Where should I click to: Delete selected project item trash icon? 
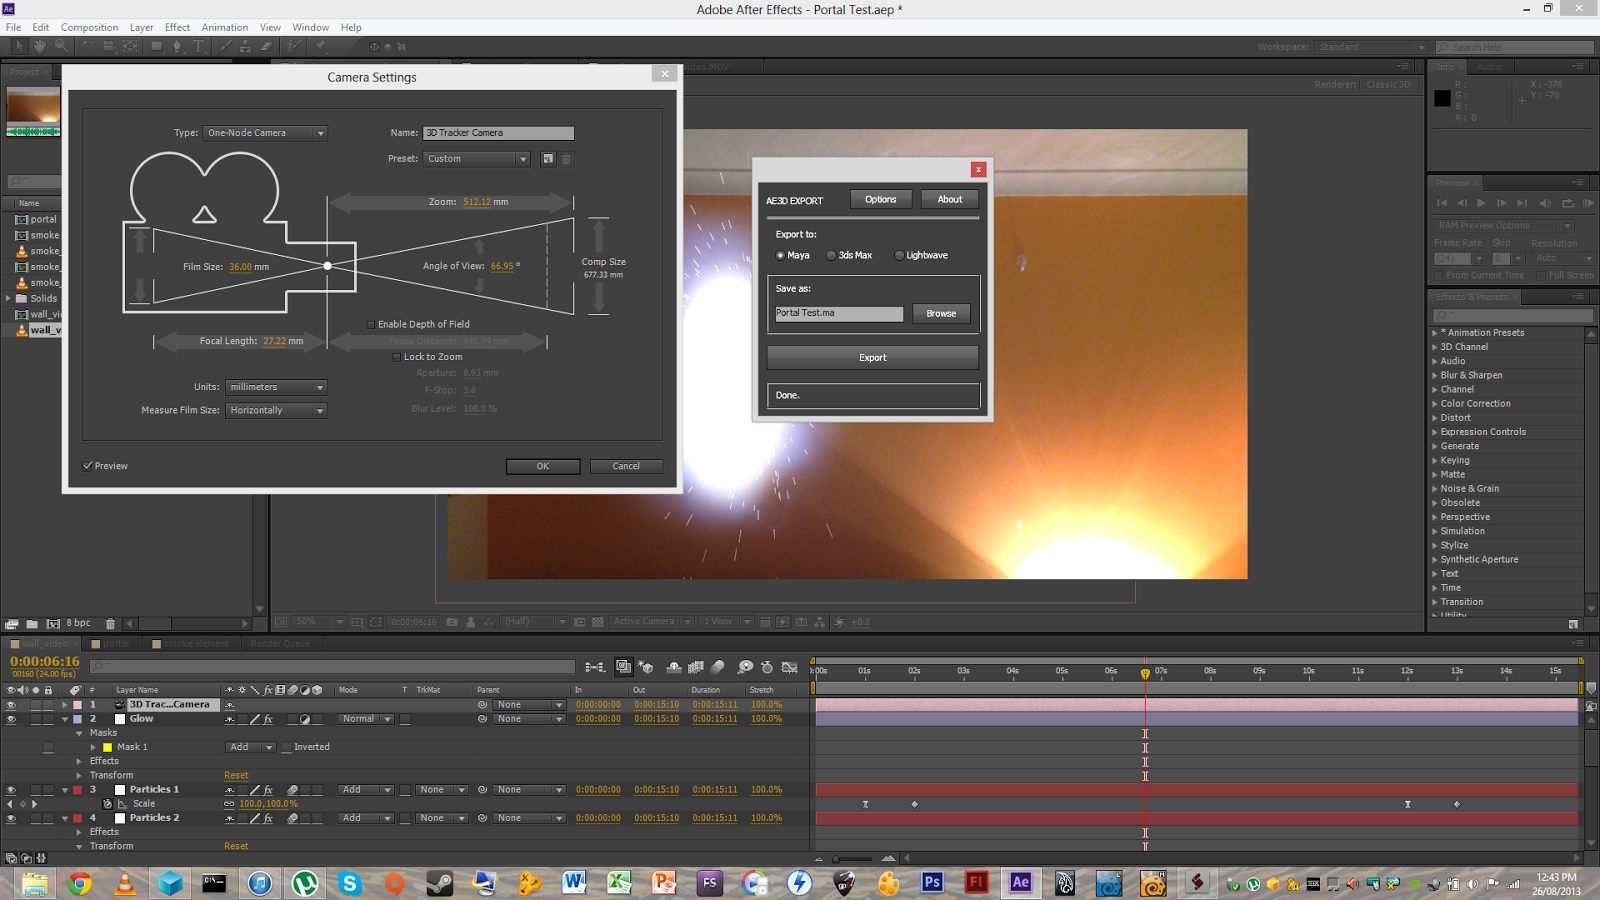point(110,624)
